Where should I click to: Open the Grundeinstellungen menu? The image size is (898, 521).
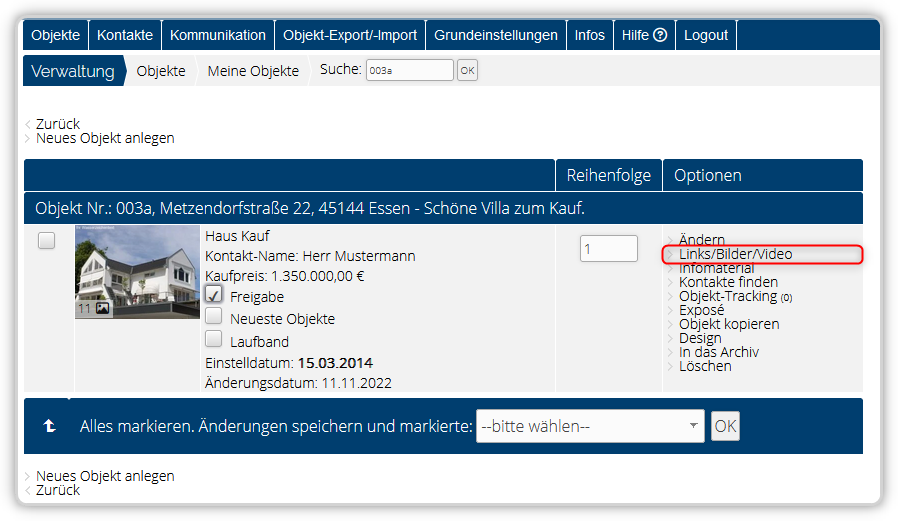tap(495, 35)
